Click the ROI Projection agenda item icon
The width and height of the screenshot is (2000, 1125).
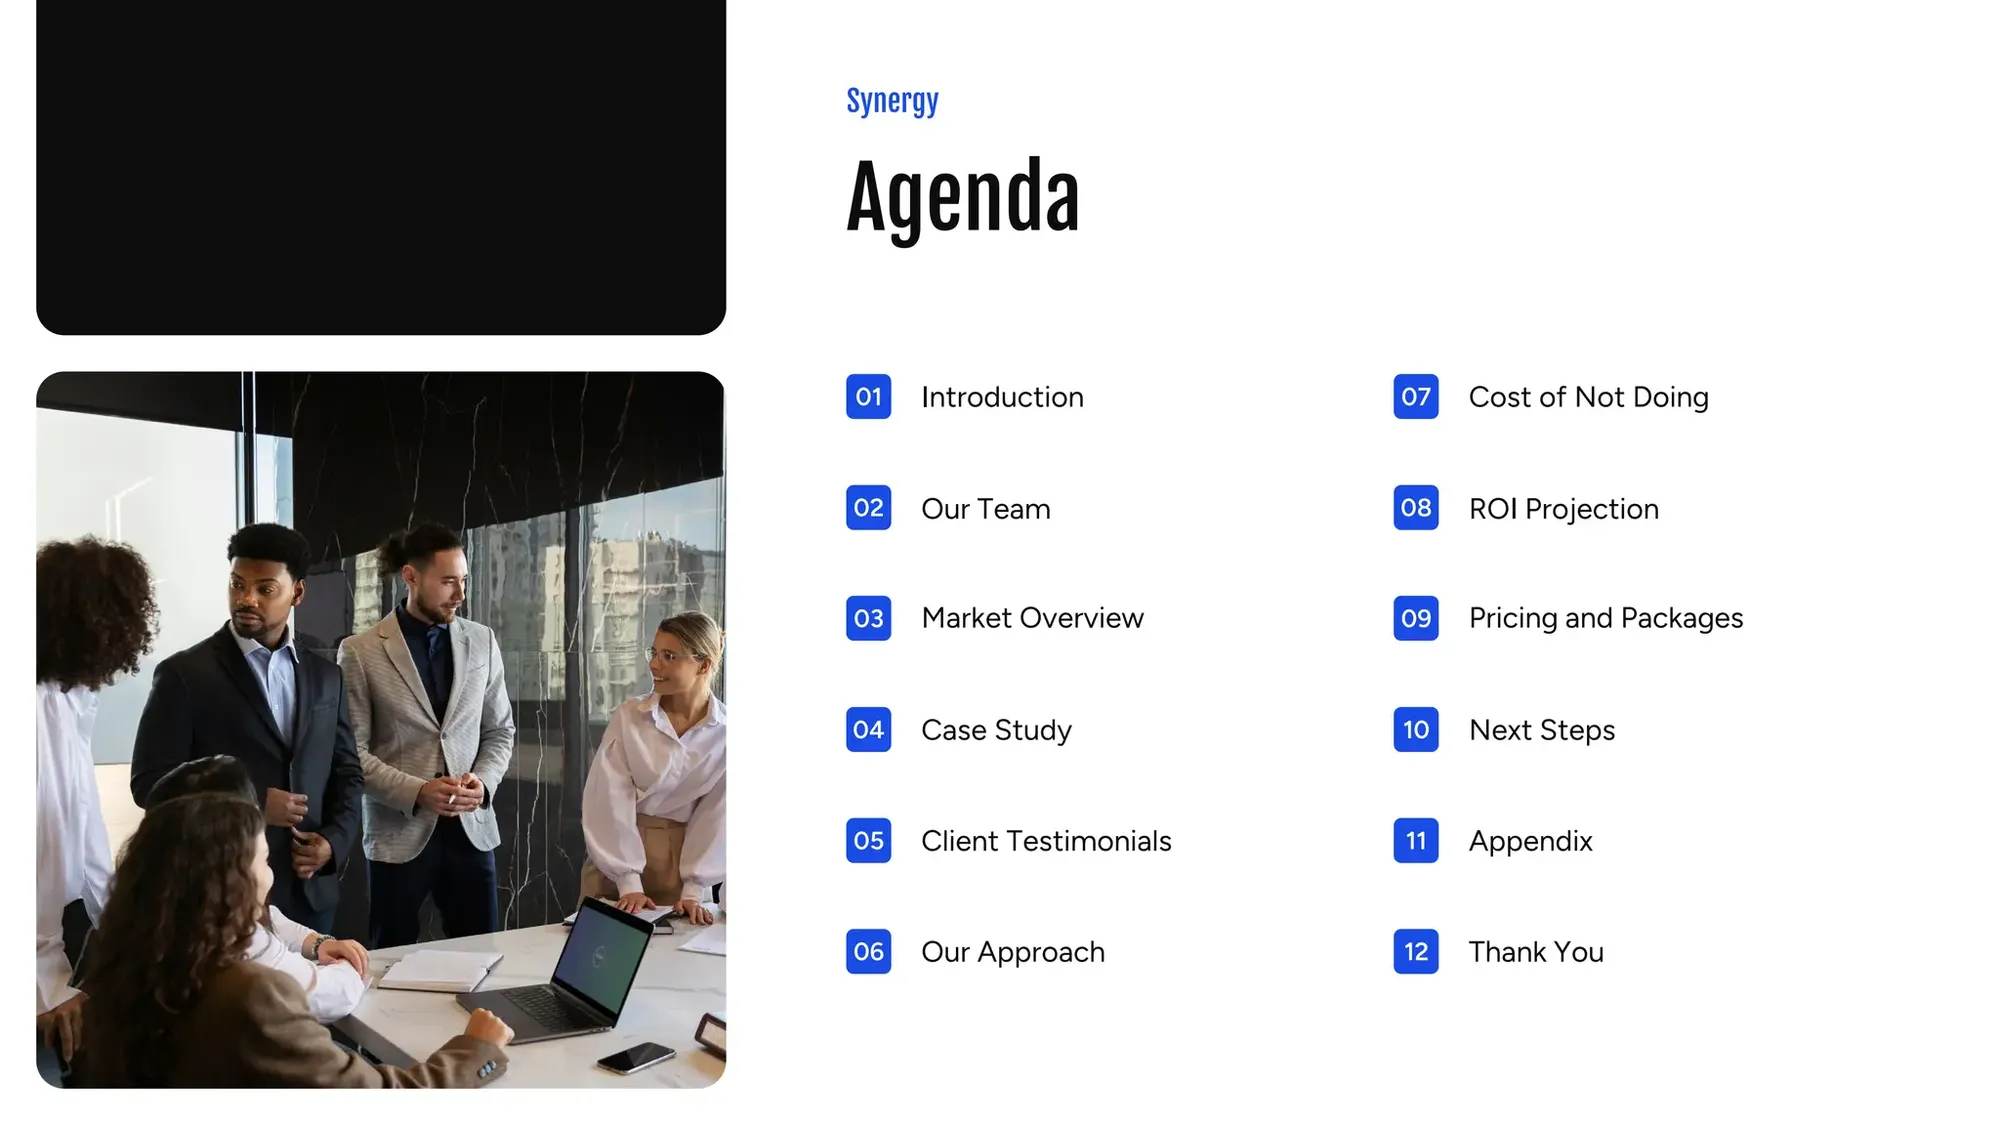[1415, 507]
